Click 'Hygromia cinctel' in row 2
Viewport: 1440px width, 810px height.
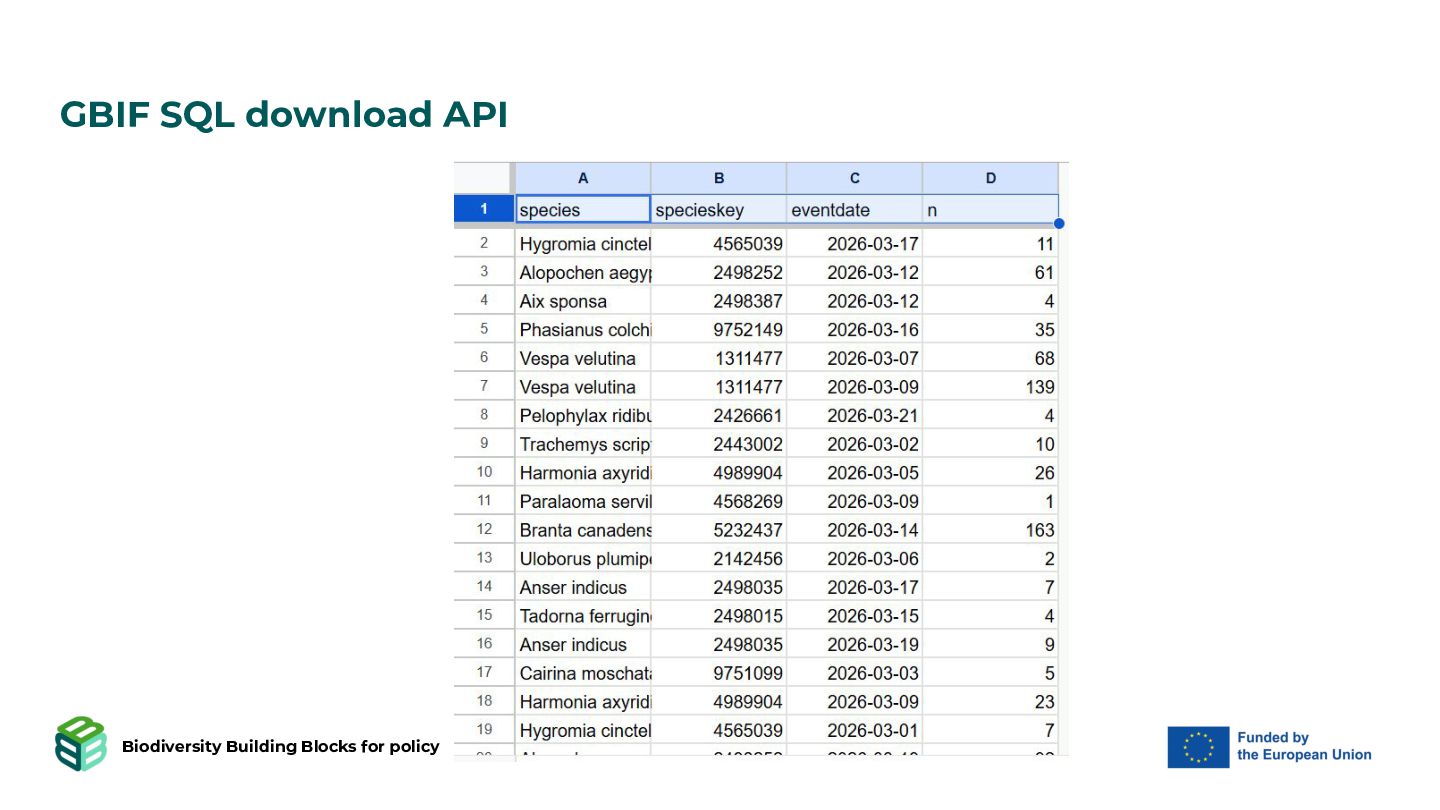coord(583,243)
